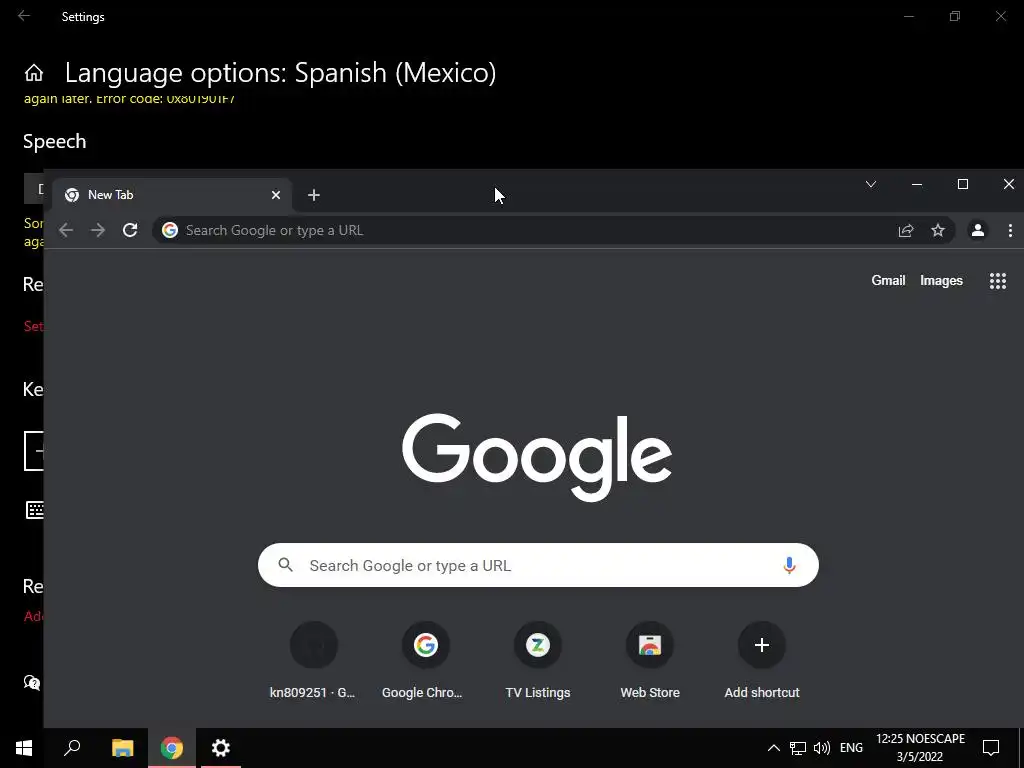Select the Speech section heading
The width and height of the screenshot is (1024, 768).
pos(54,142)
